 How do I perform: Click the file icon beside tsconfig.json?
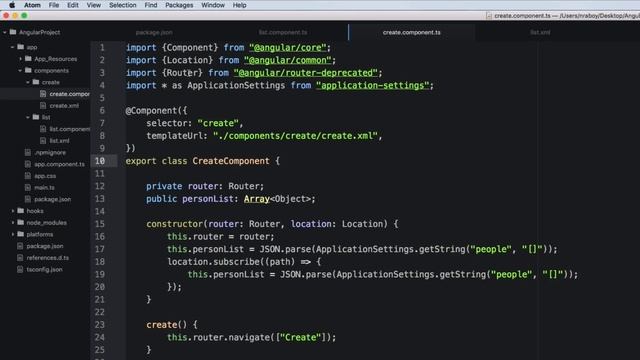coord(20,269)
